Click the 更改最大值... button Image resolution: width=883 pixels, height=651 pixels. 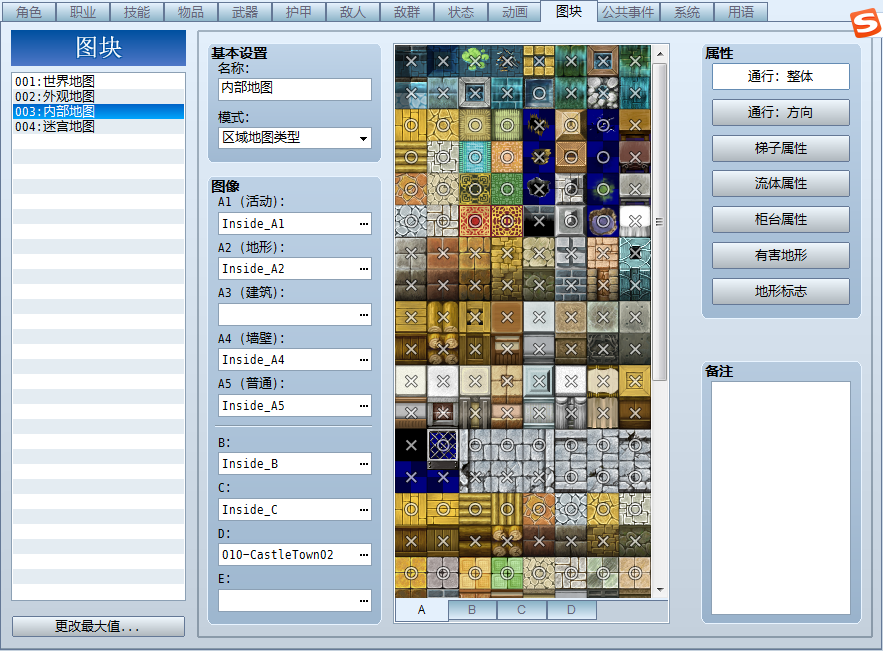(x=98, y=626)
